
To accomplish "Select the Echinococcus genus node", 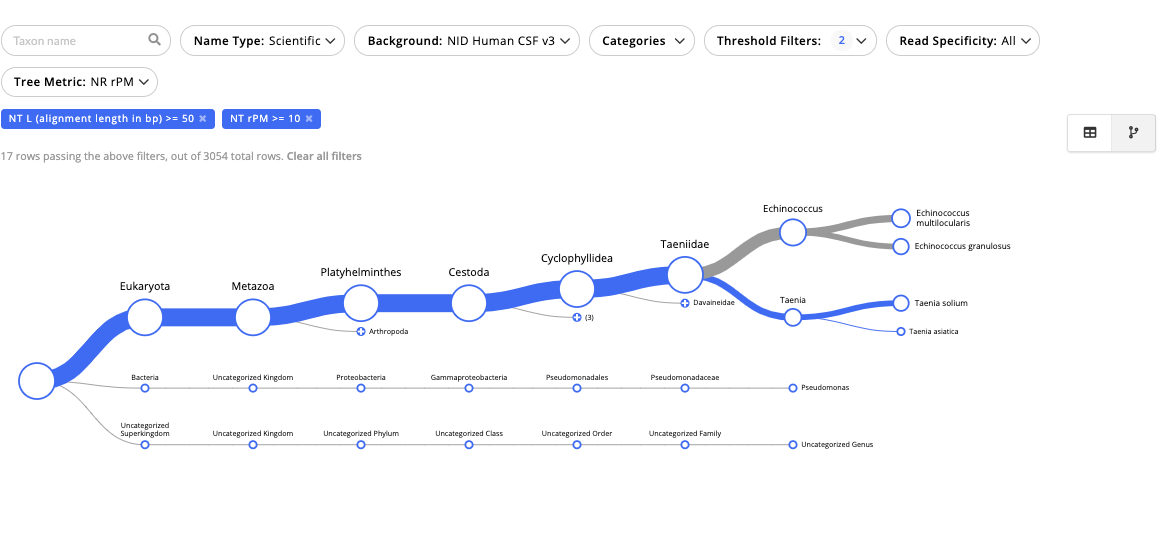I will (793, 233).
